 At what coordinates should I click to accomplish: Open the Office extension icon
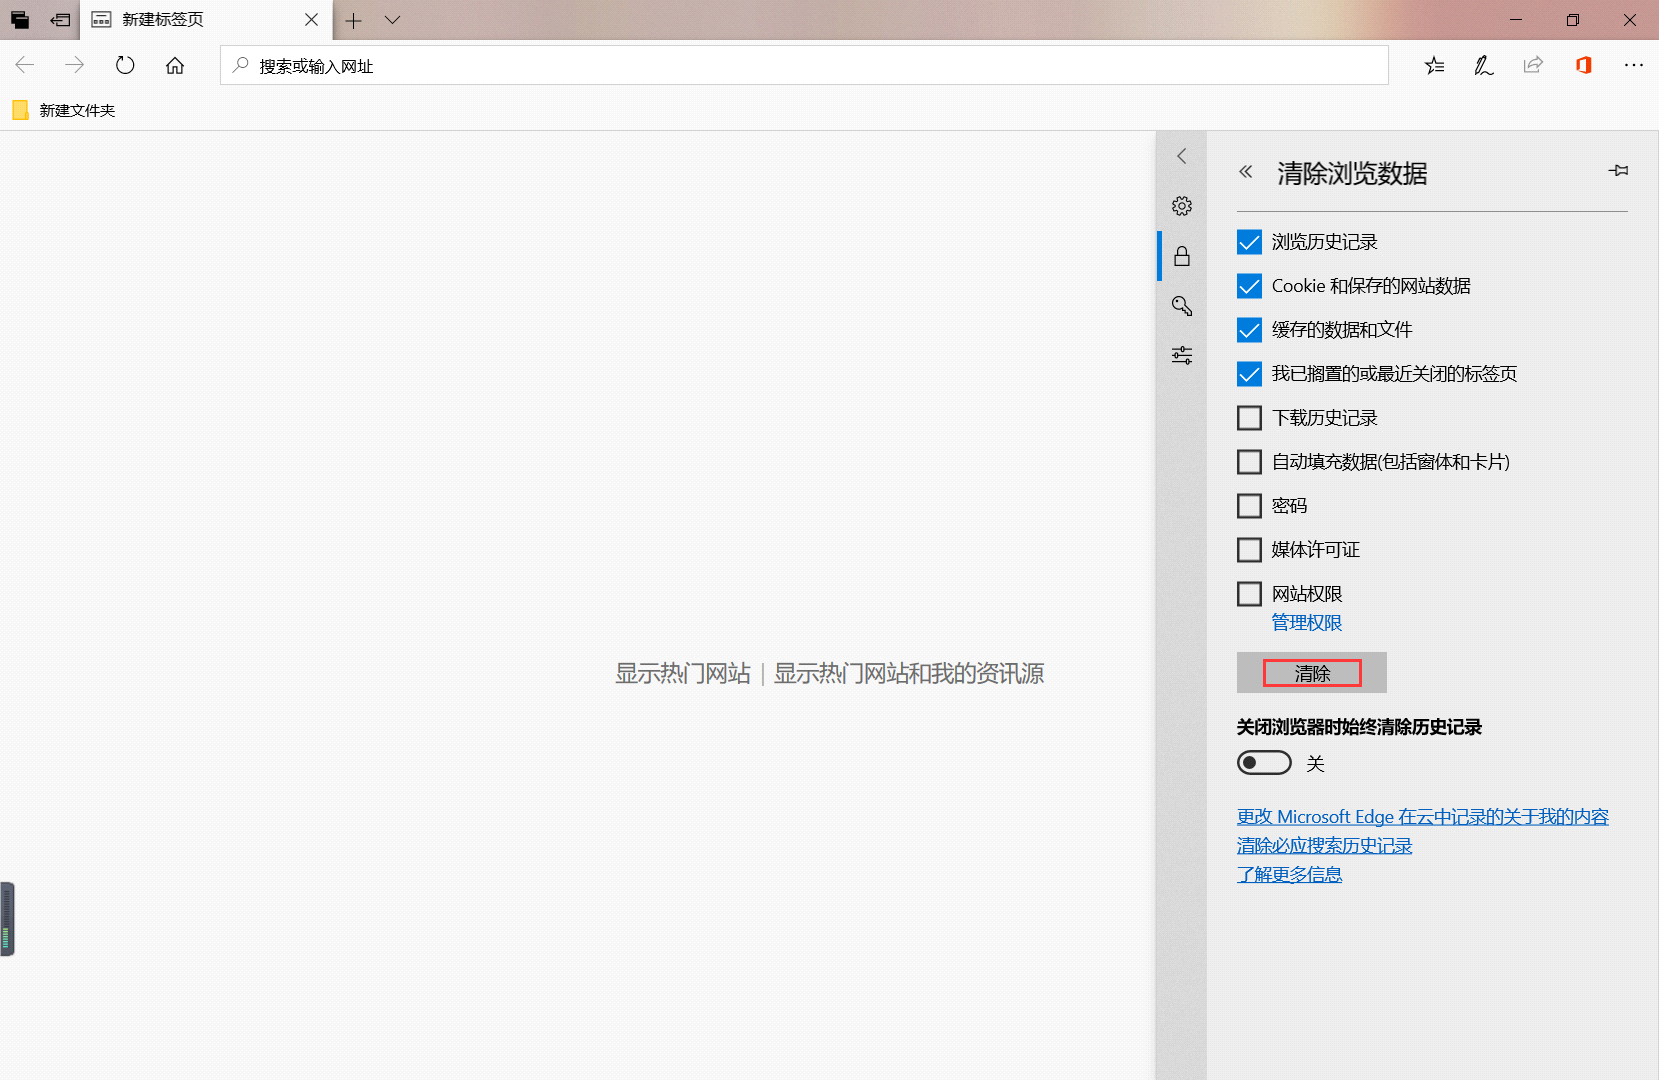(1583, 65)
